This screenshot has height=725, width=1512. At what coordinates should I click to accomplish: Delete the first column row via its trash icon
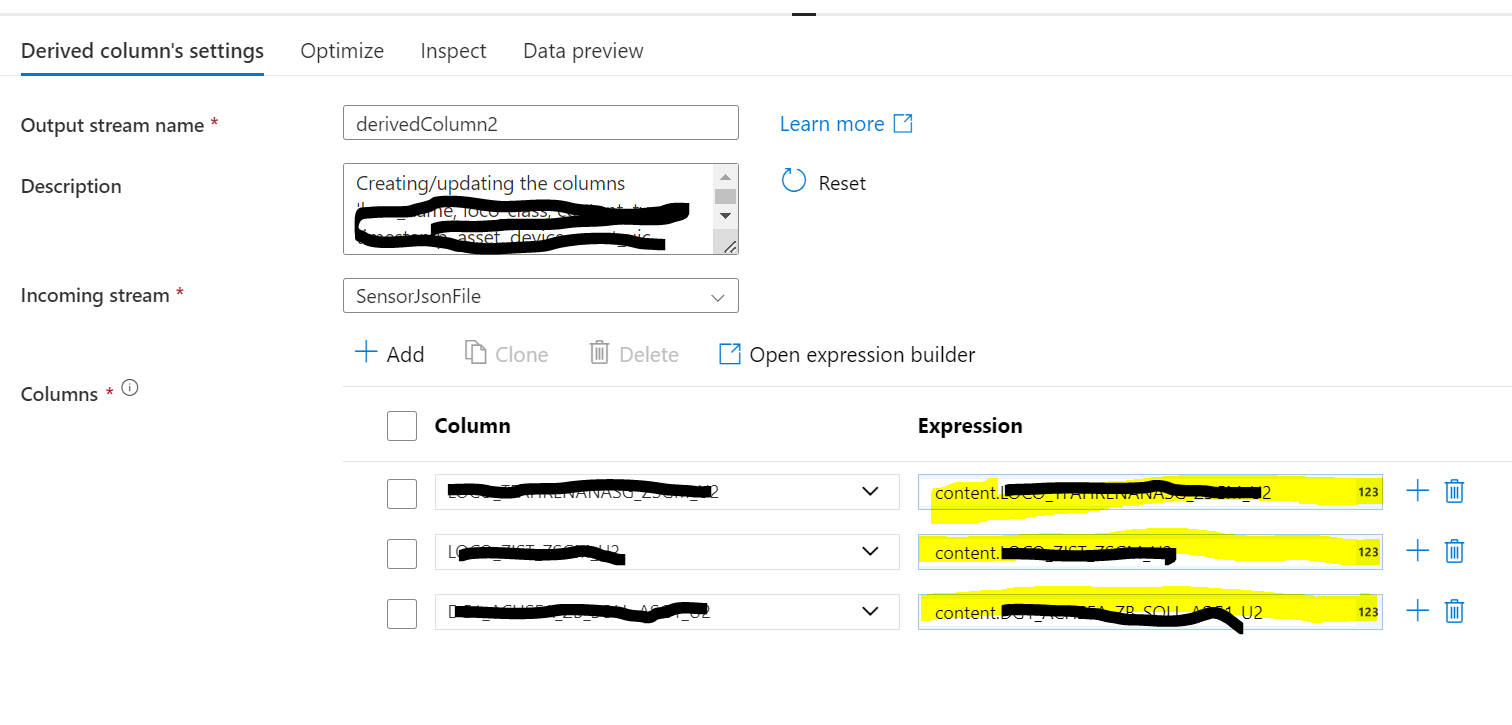tap(1454, 491)
